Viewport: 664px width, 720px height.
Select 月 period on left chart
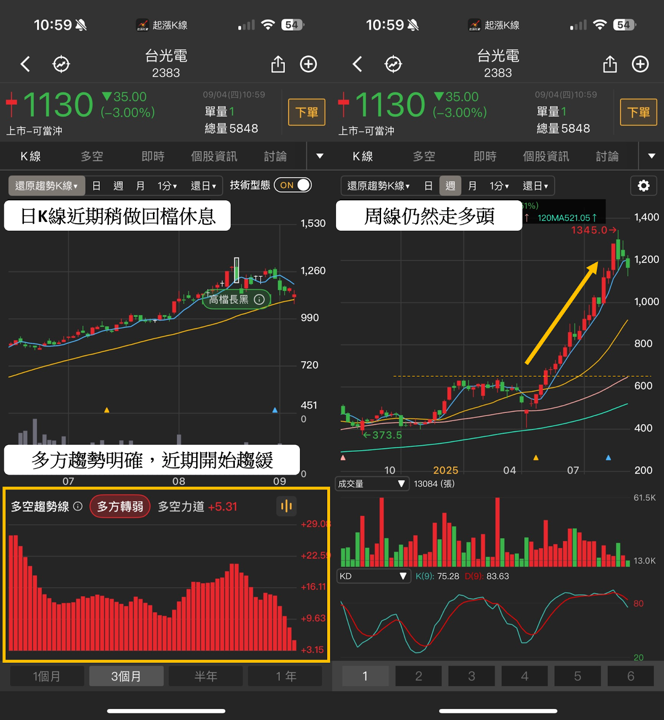(140, 186)
